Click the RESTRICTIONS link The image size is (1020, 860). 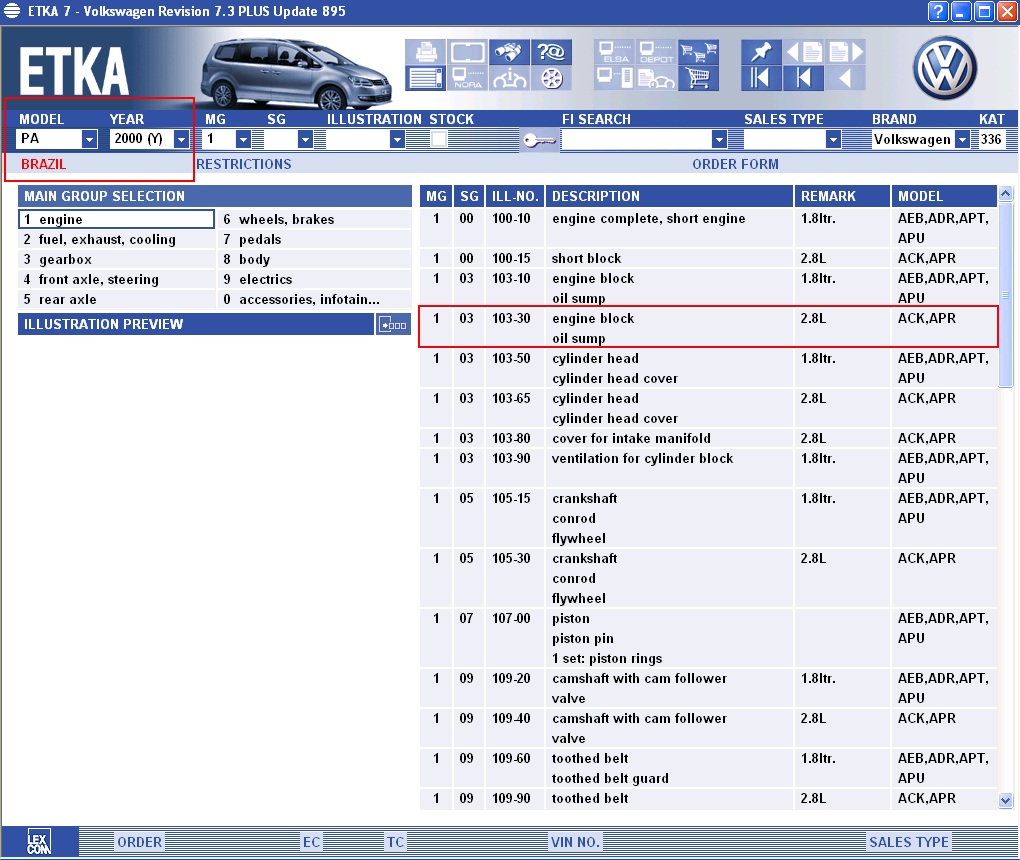pyautogui.click(x=244, y=164)
